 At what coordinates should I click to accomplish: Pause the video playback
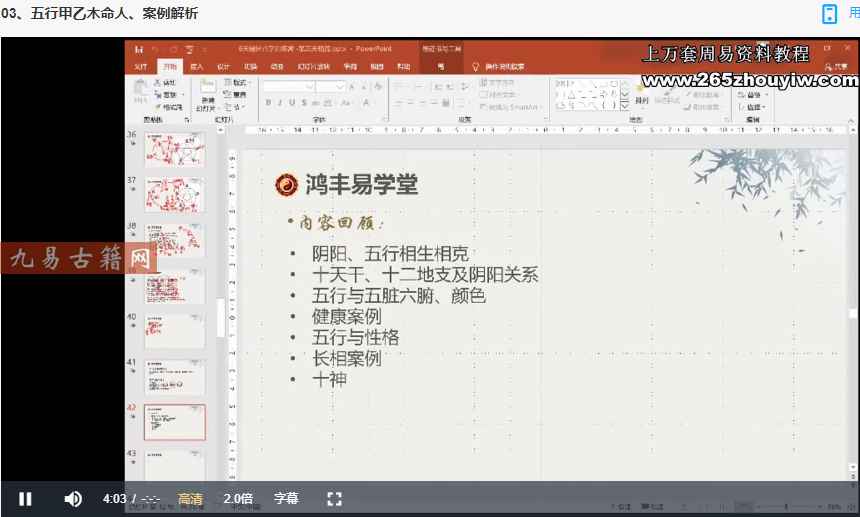(25, 498)
